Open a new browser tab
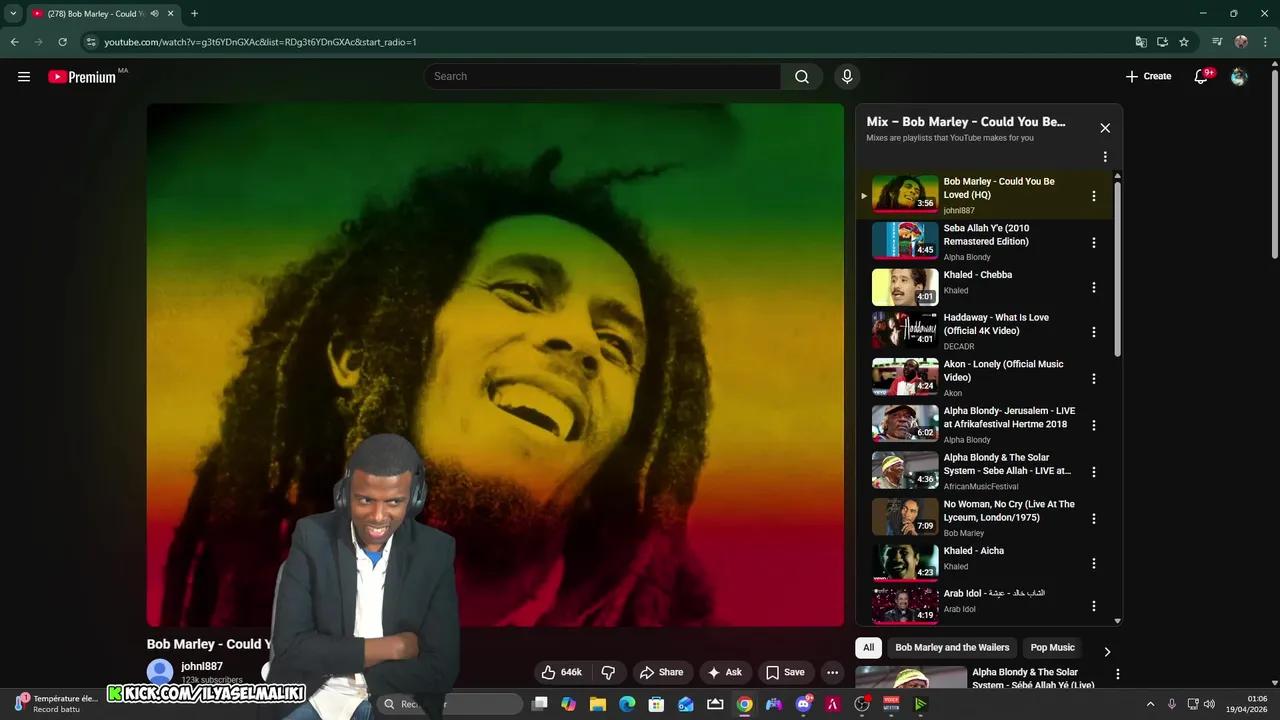Screen dimensions: 1280x720 pos(194,14)
